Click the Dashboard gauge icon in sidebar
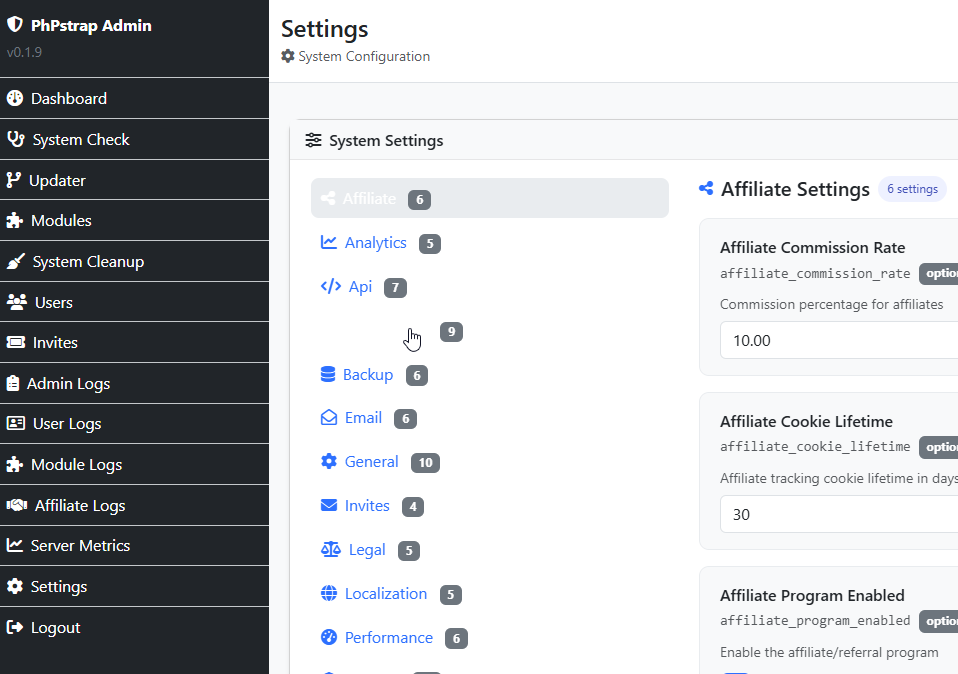 (15, 98)
